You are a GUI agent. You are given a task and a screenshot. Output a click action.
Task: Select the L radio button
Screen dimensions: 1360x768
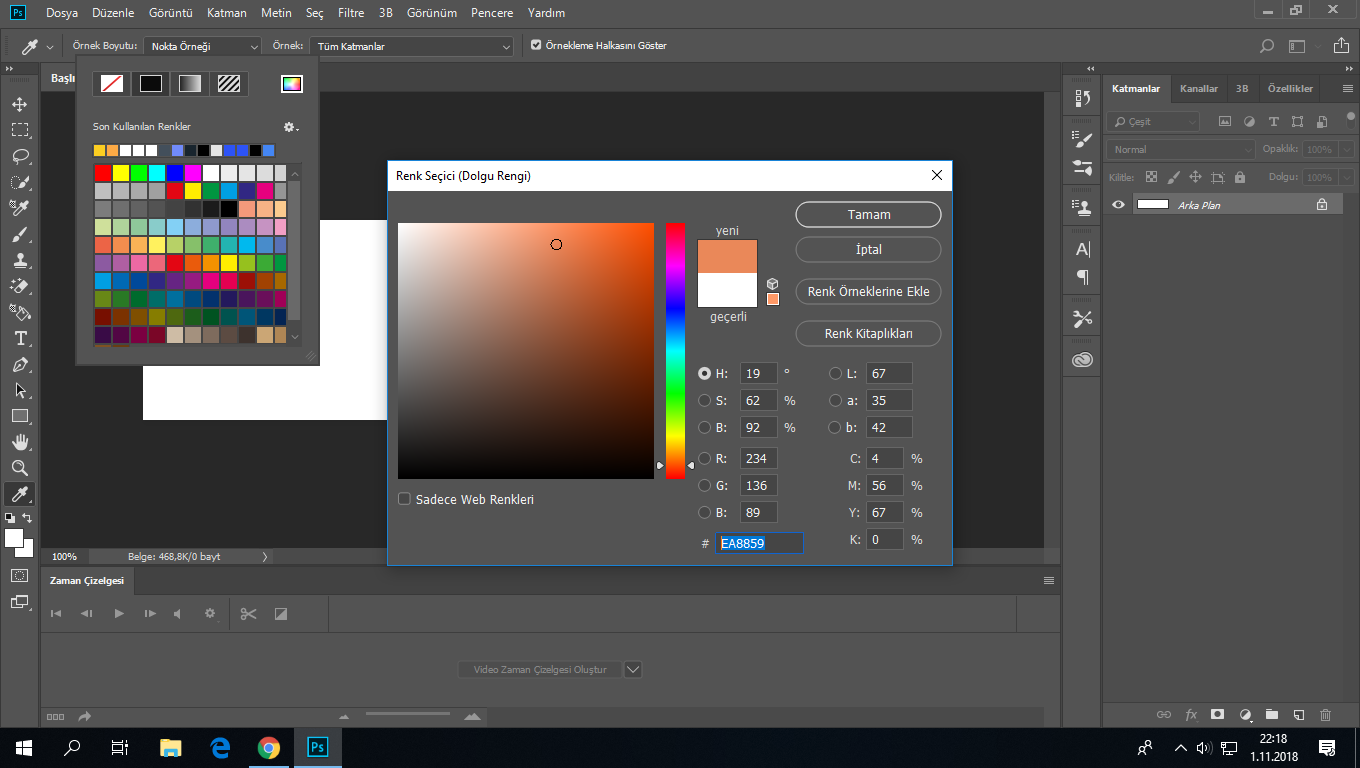tap(835, 373)
